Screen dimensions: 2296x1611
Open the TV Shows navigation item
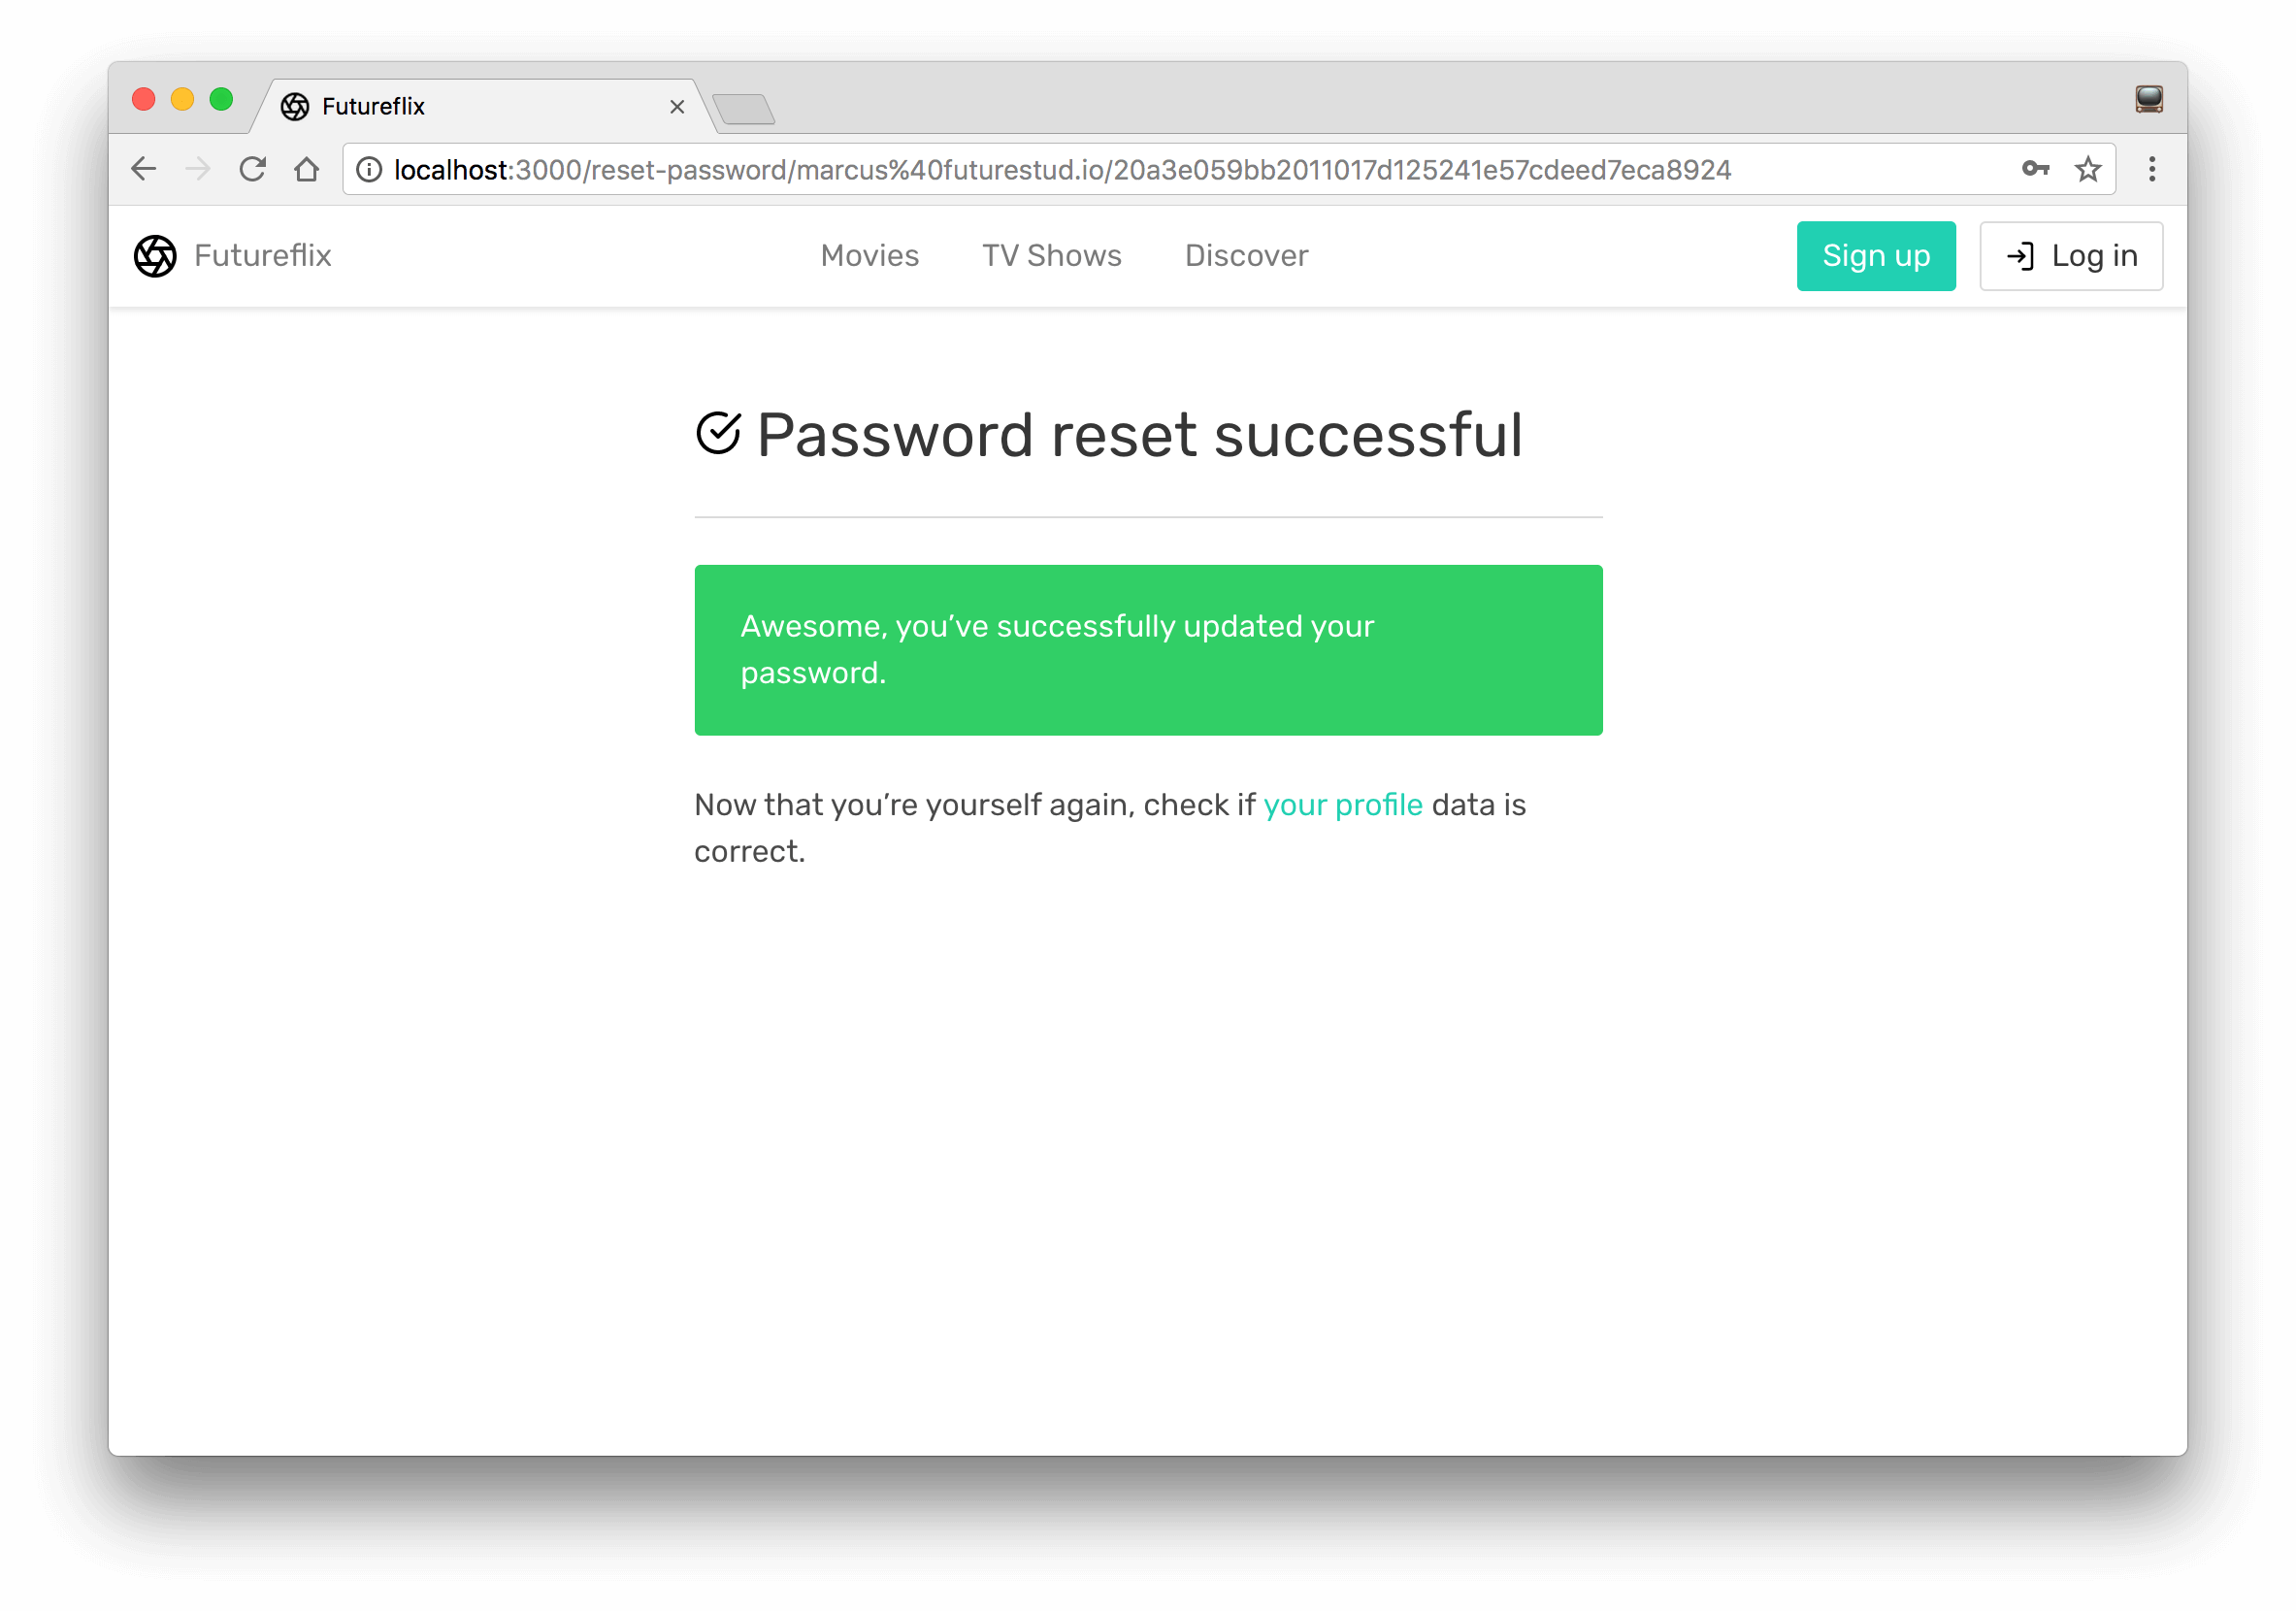pyautogui.click(x=1051, y=256)
